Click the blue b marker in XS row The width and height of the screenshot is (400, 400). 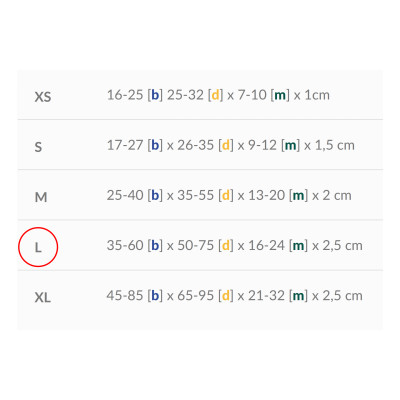coord(155,95)
